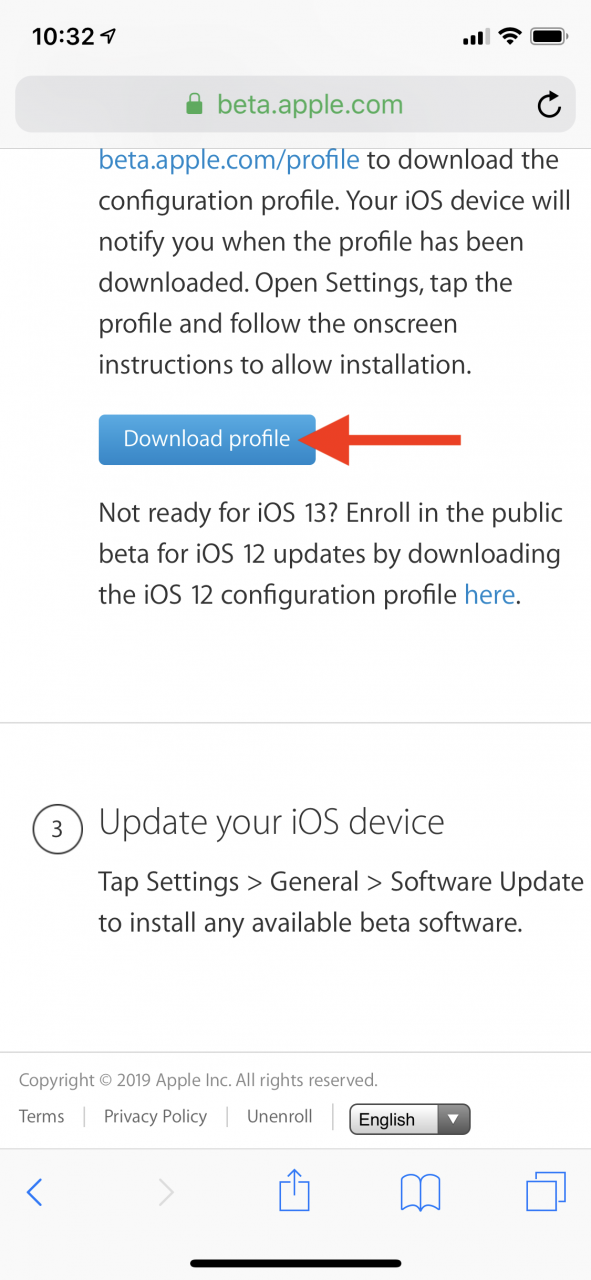Tap the Safari back arrow
The height and width of the screenshot is (1280, 591).
pyautogui.click(x=34, y=1192)
